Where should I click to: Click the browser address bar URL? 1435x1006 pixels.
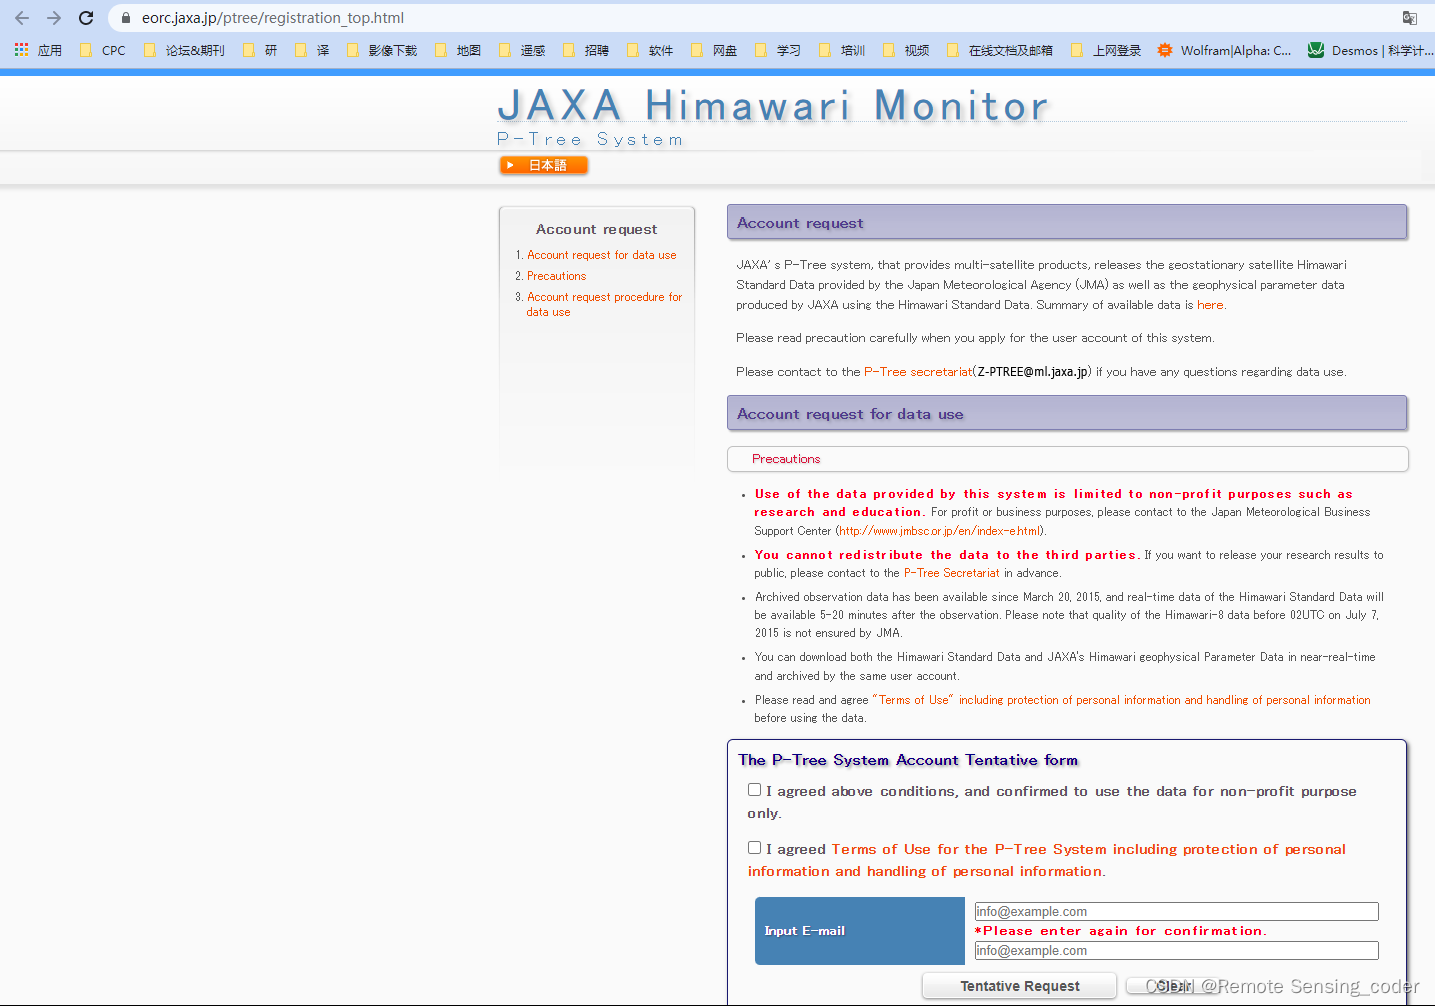click(x=273, y=18)
